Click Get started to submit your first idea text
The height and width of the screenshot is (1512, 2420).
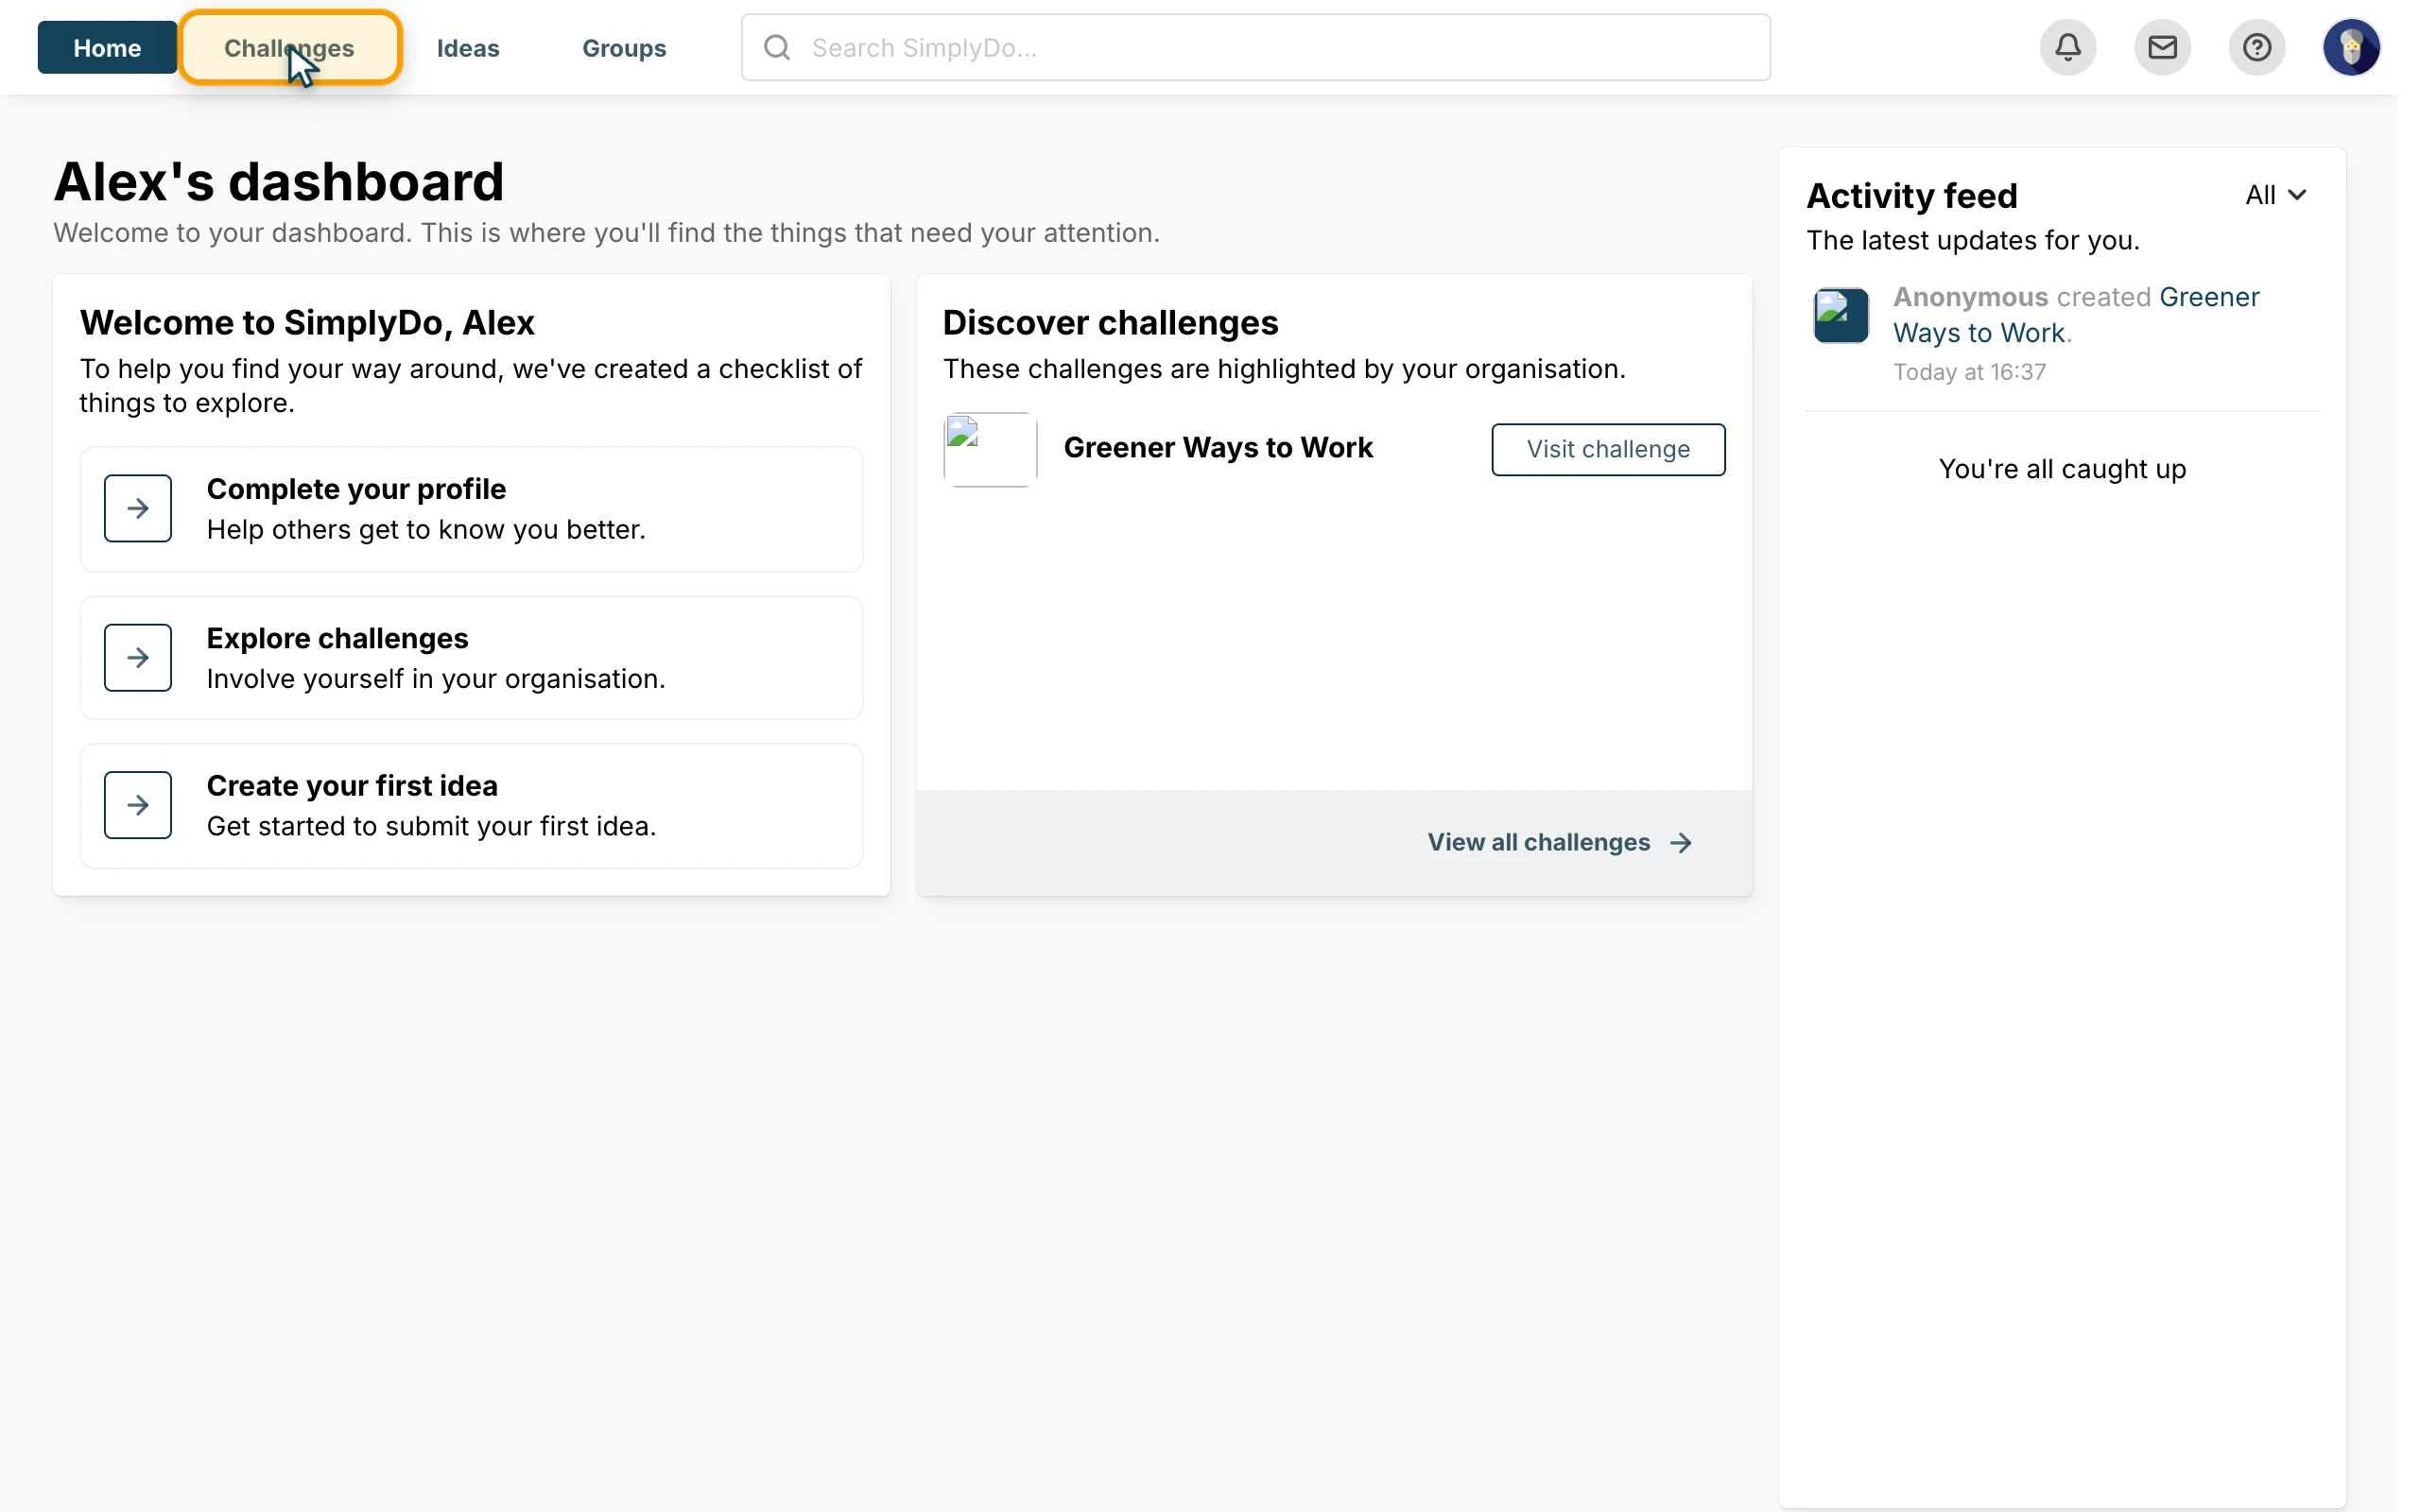[x=431, y=826]
